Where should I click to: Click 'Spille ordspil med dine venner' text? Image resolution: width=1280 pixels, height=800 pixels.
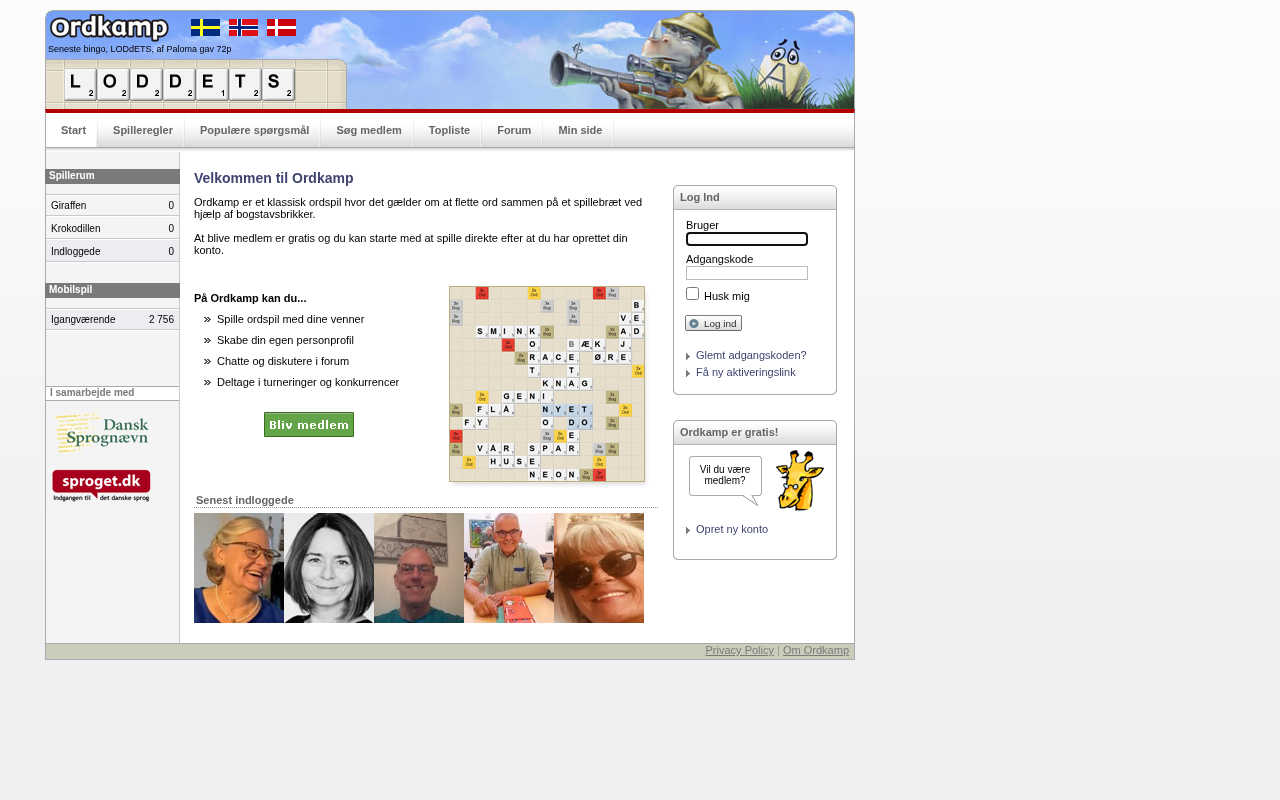coord(291,319)
